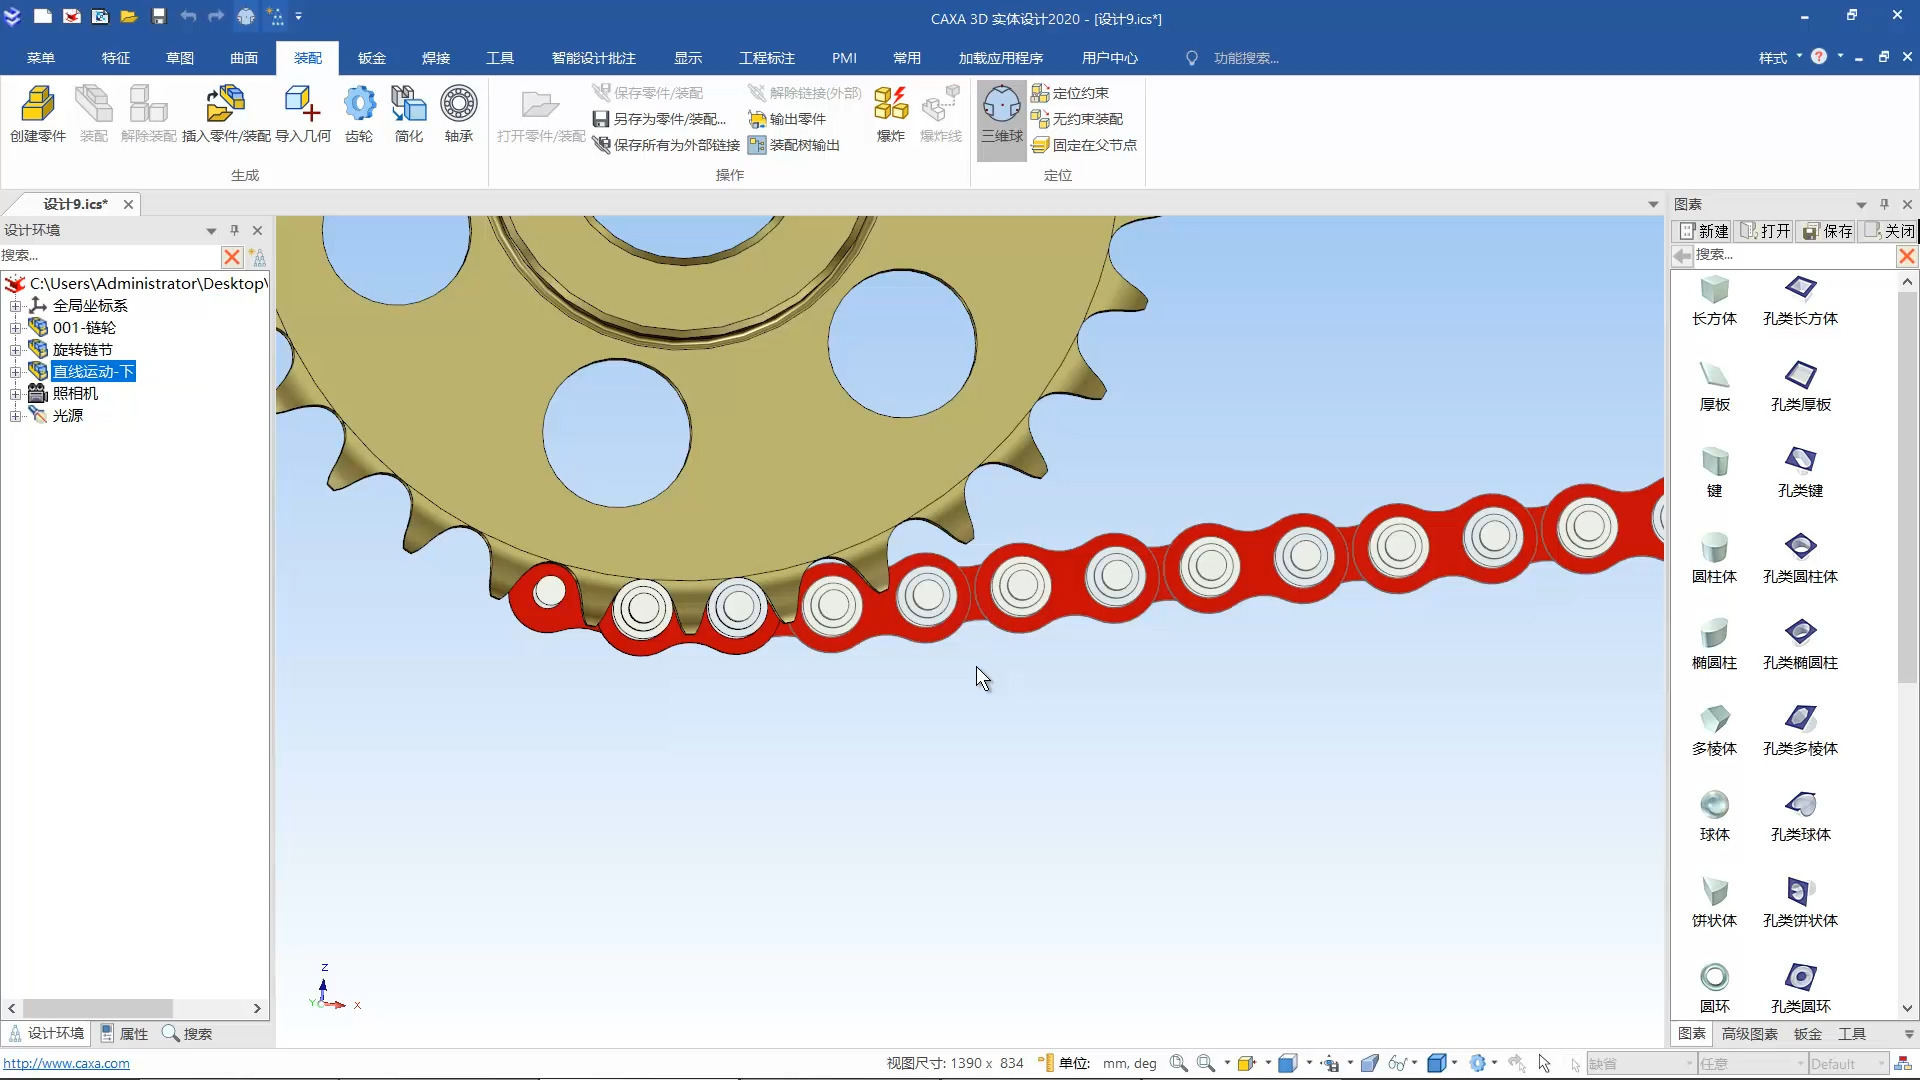Viewport: 1920px width, 1080px height.
Task: Open the Default dropdown in status bar
Action: pos(1848,1064)
